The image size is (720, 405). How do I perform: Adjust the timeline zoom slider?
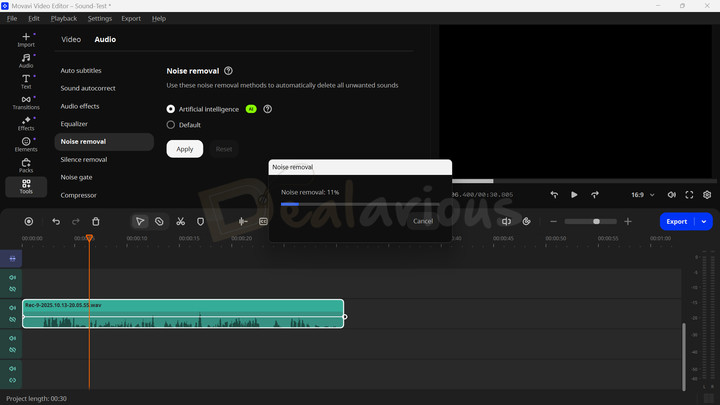tap(596, 221)
